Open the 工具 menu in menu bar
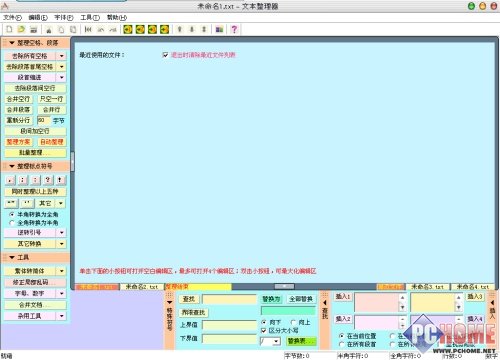This screenshot has height=360, width=500. point(90,17)
